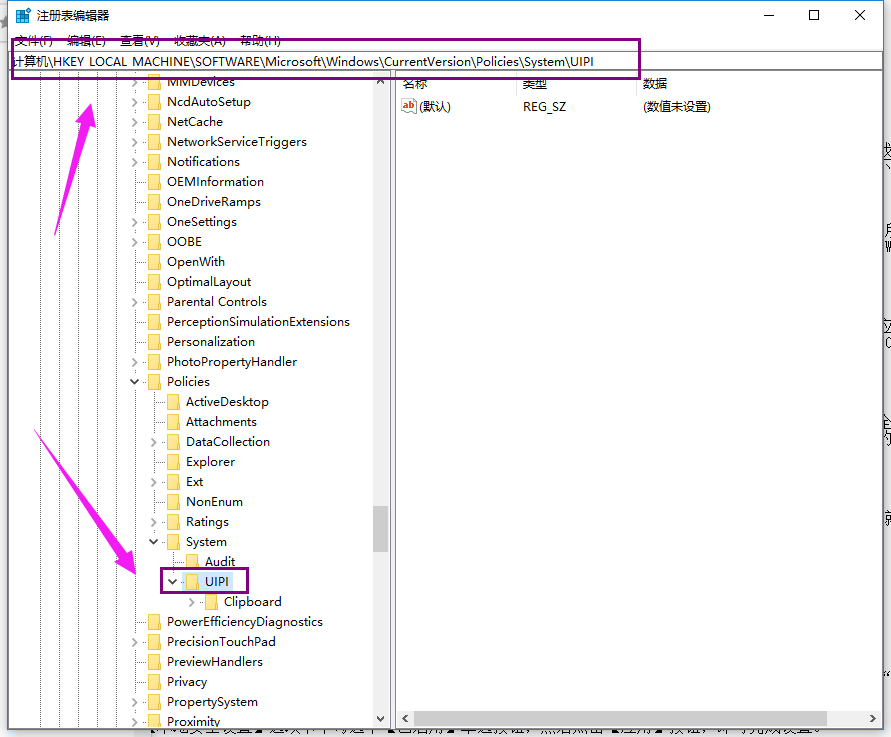Click the OOBE folder icon
Image resolution: width=891 pixels, height=737 pixels.
point(153,241)
